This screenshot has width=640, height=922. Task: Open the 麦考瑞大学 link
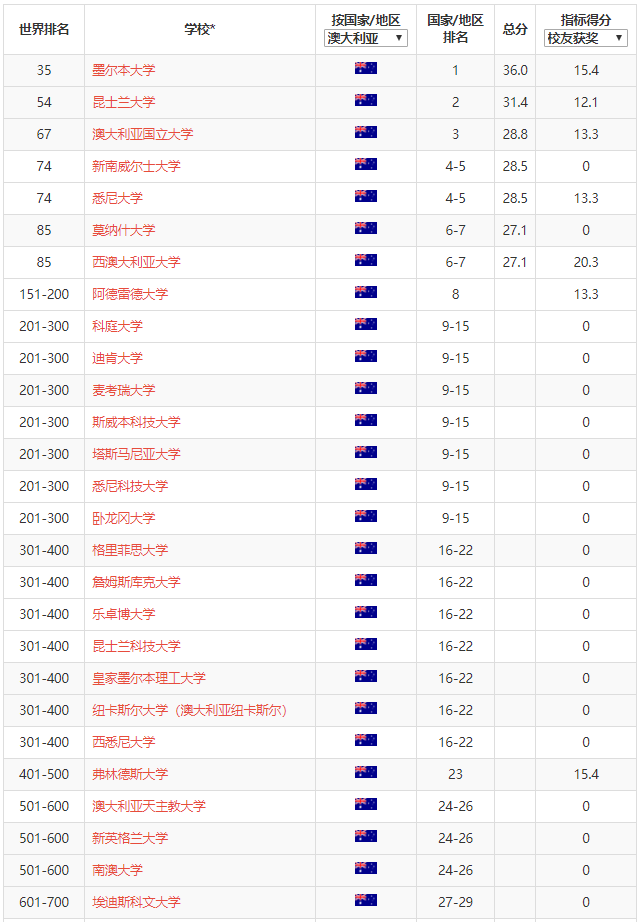(x=124, y=390)
